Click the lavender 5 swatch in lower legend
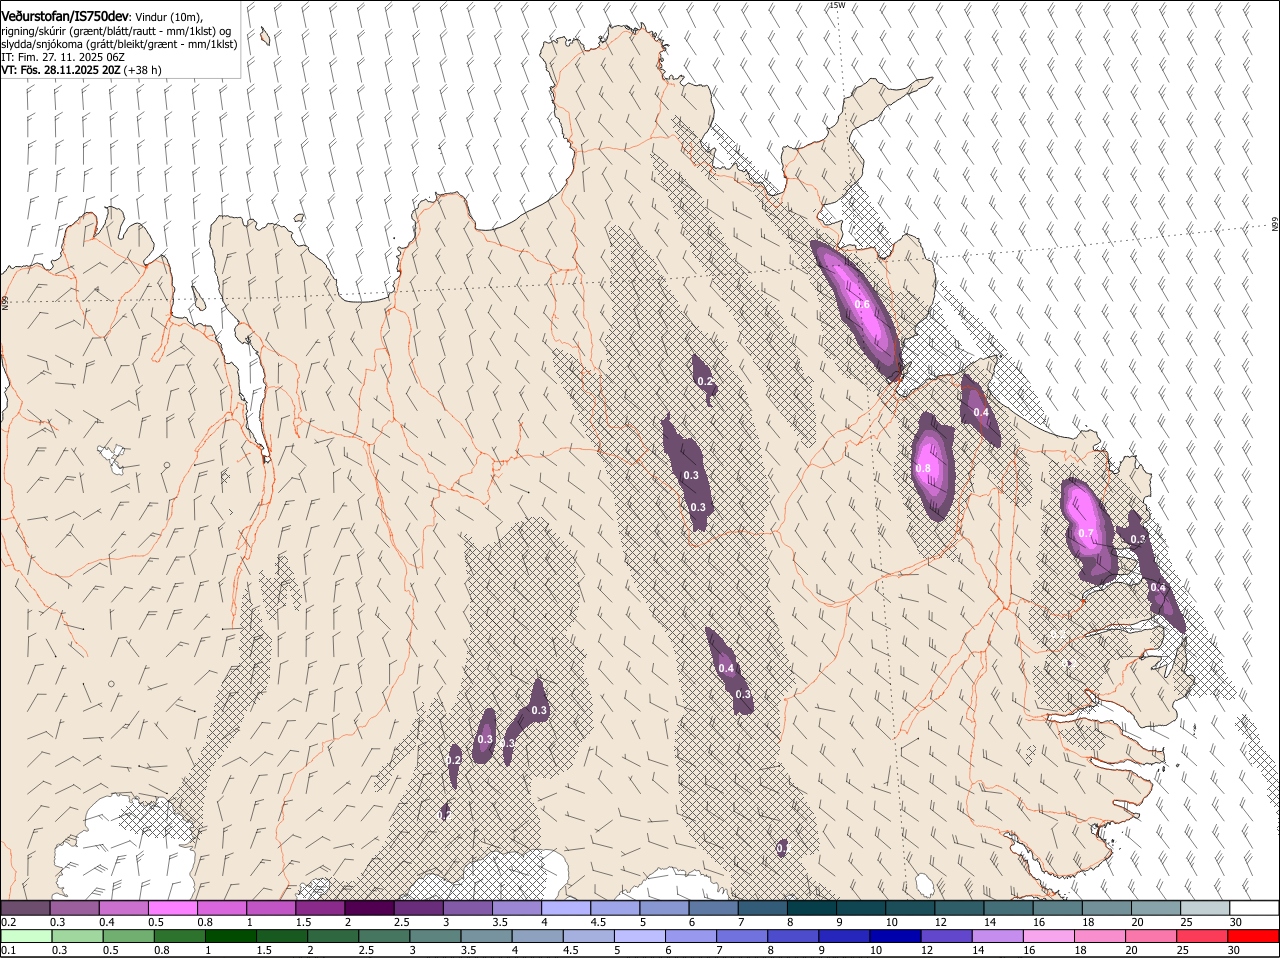 click(639, 937)
